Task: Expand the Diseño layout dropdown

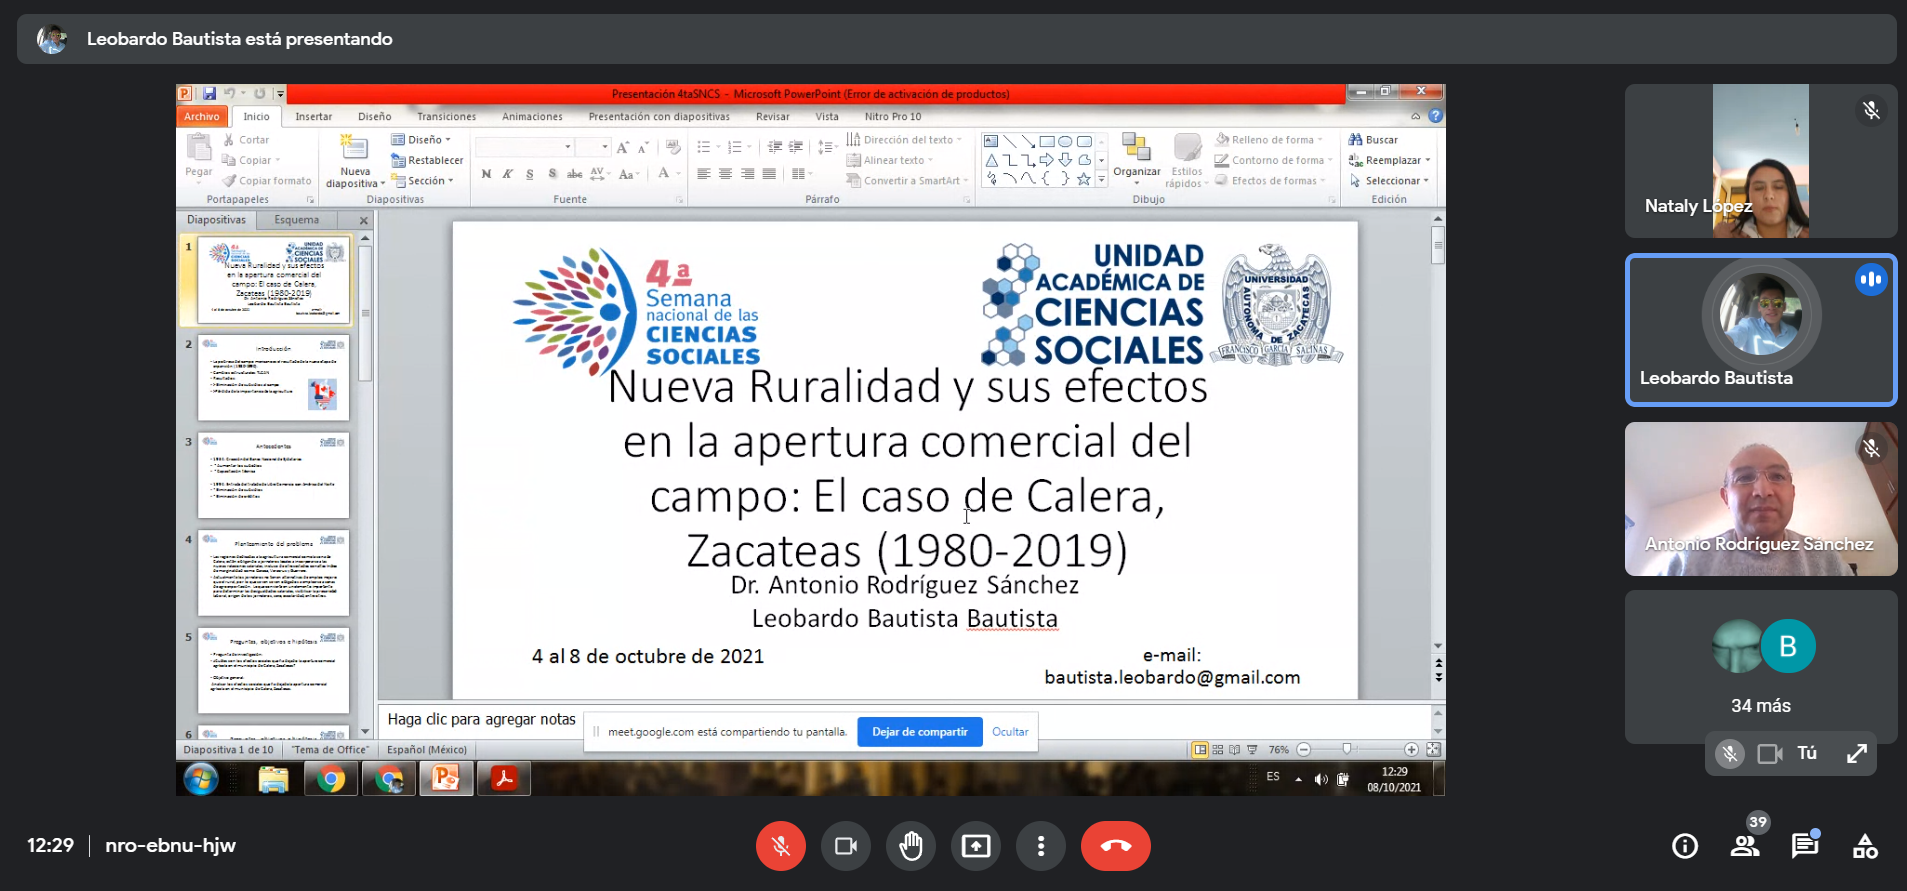Action: pyautogui.click(x=421, y=140)
